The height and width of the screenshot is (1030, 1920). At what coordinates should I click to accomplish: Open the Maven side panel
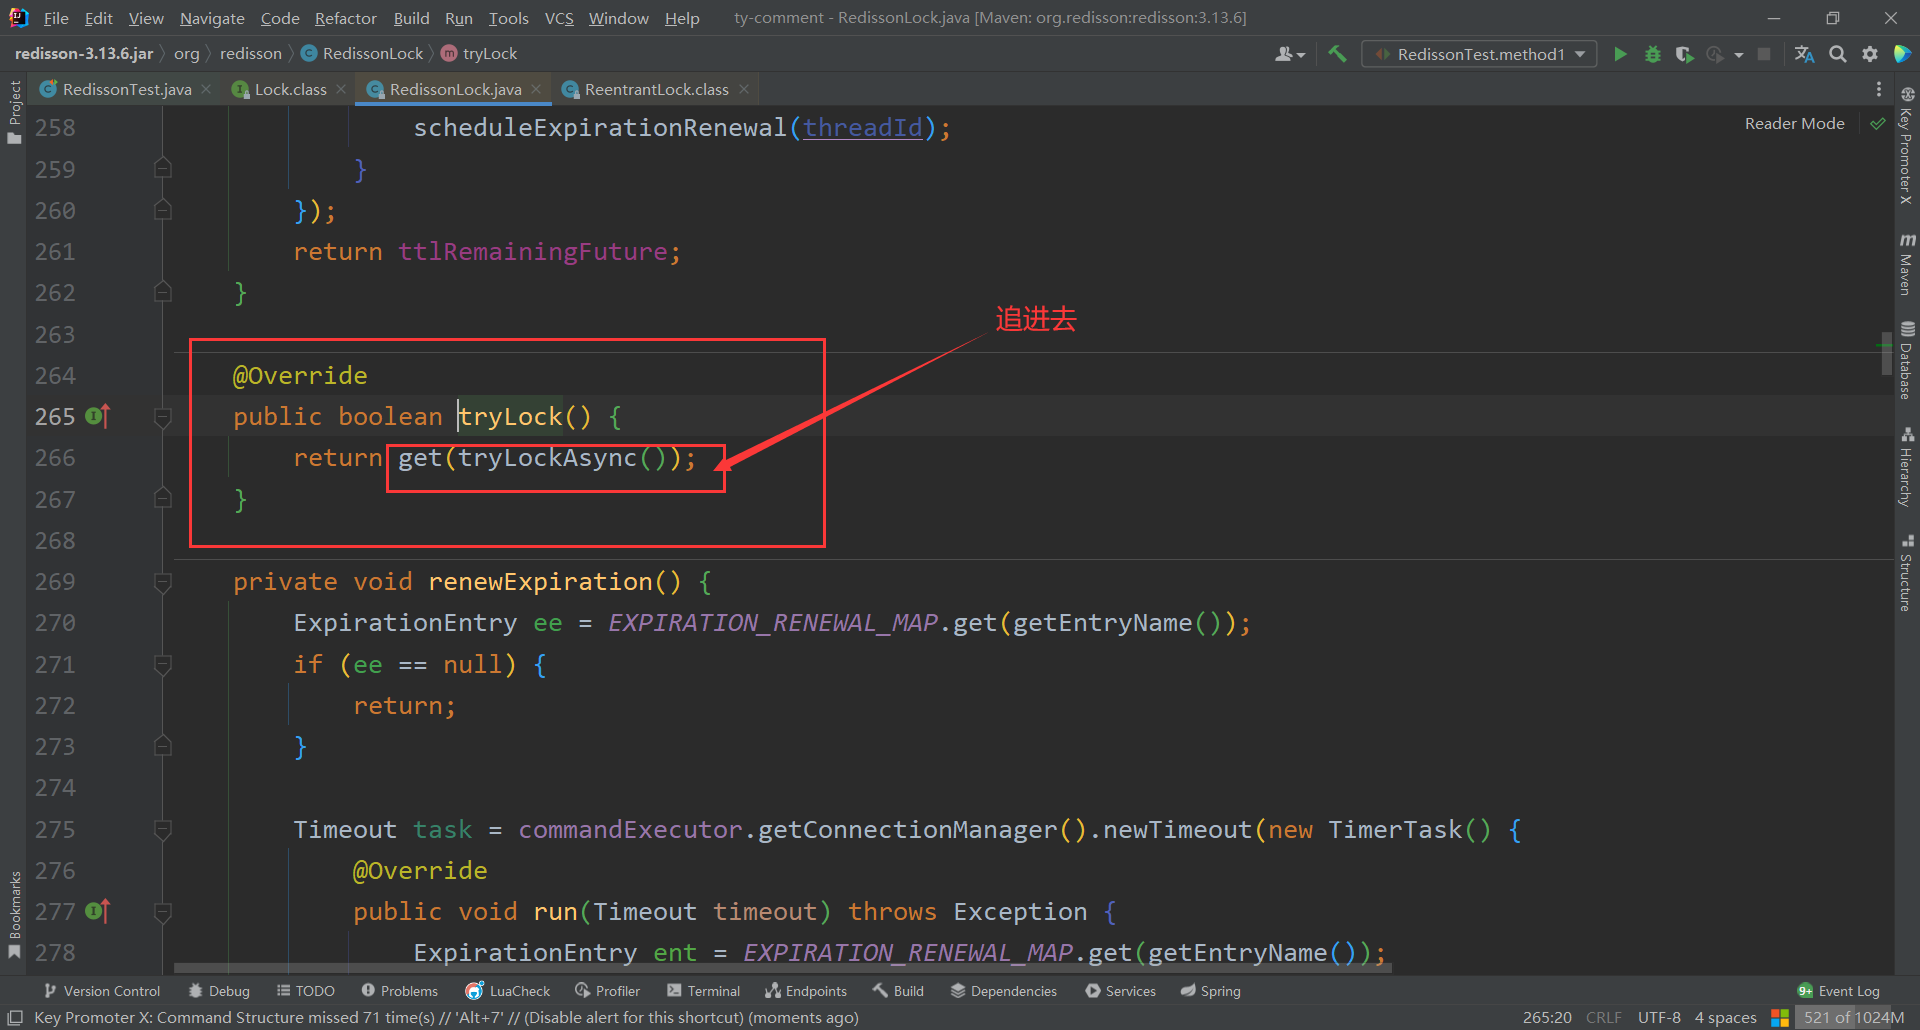tap(1907, 264)
